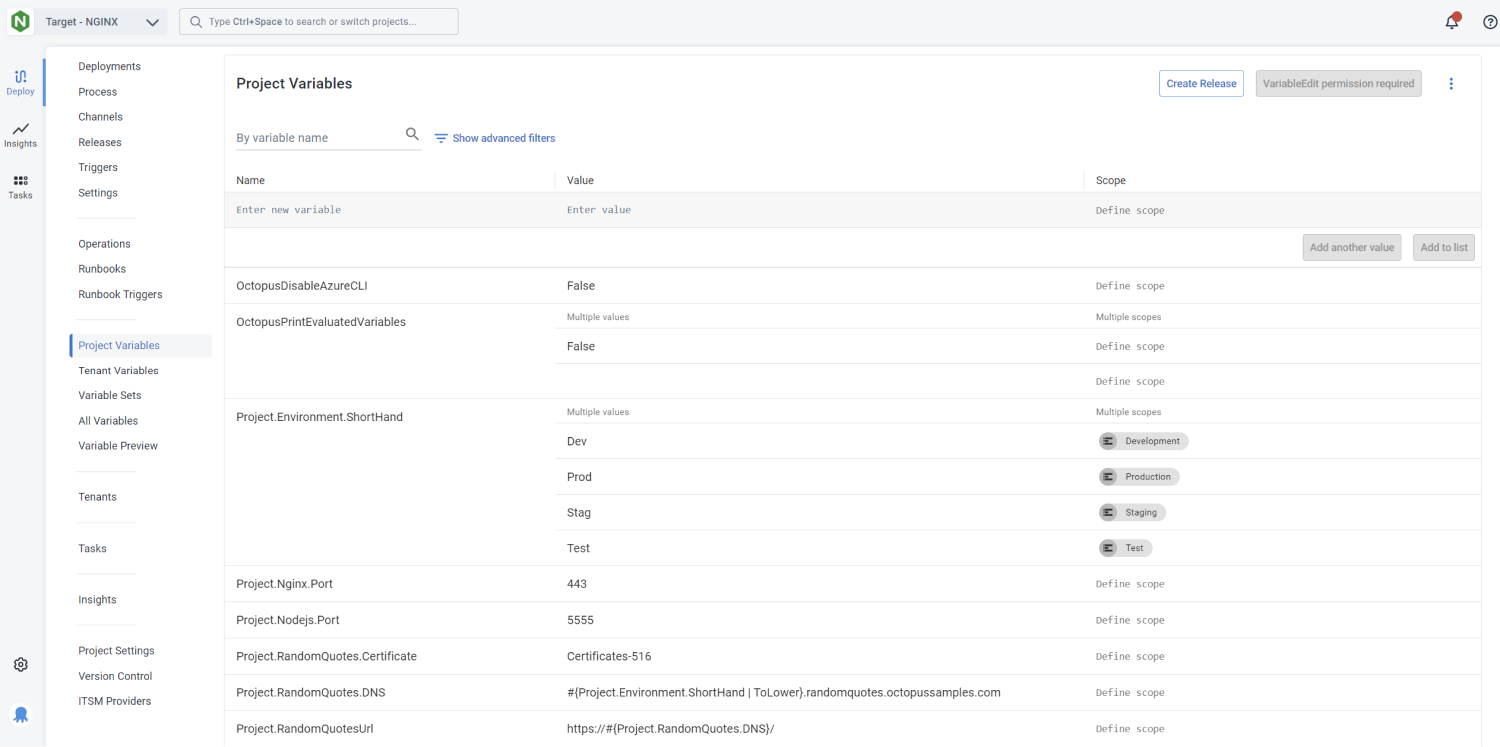Click the variable name search magnifier icon
1500x747 pixels.
click(x=412, y=135)
